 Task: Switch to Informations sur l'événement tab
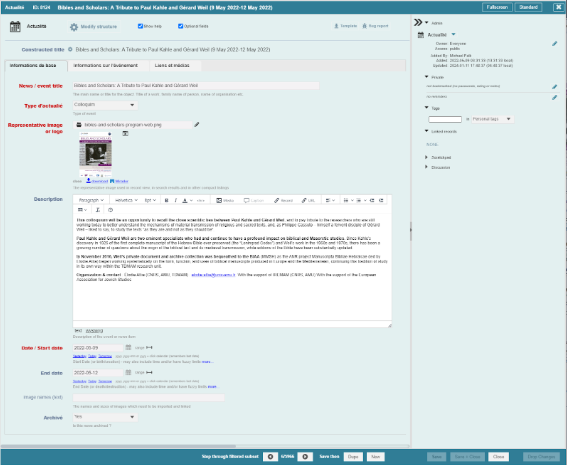[108, 66]
